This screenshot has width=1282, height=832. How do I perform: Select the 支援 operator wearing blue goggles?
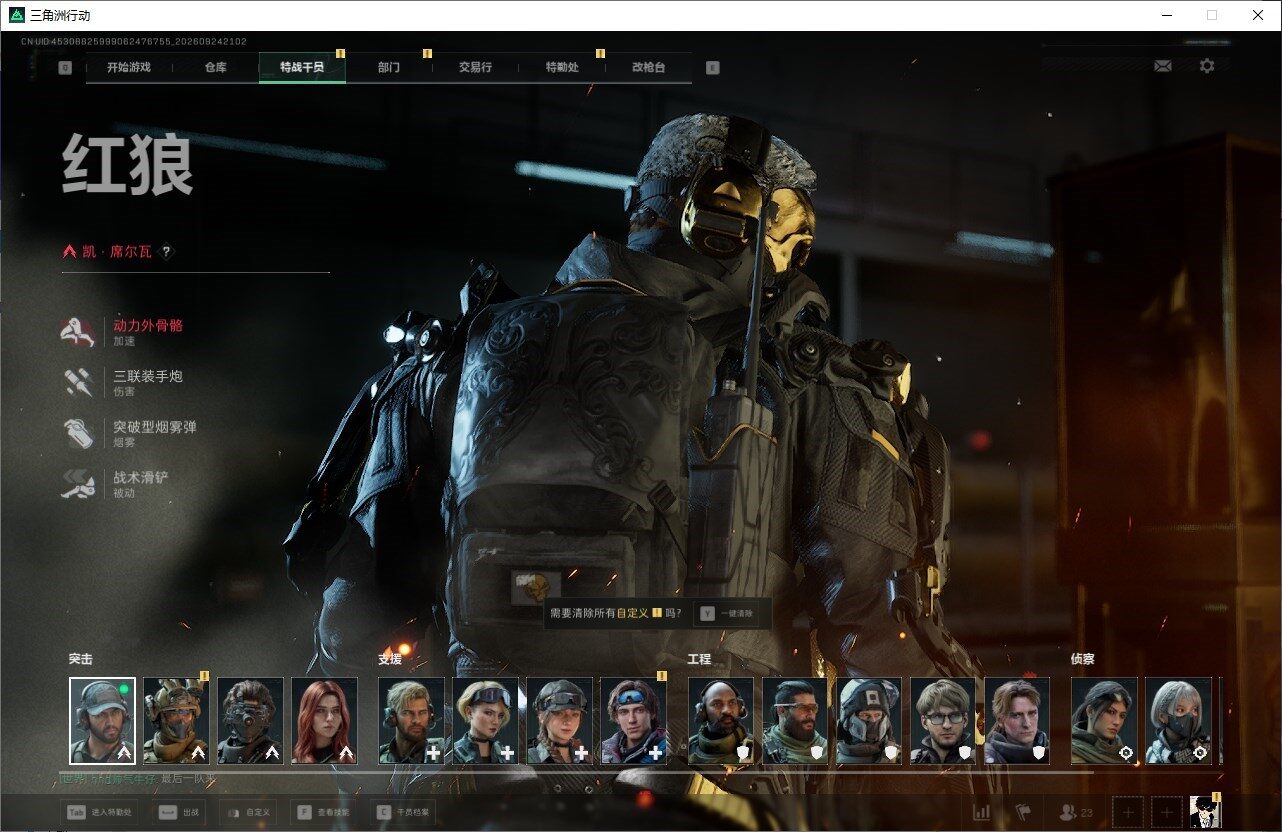(633, 721)
